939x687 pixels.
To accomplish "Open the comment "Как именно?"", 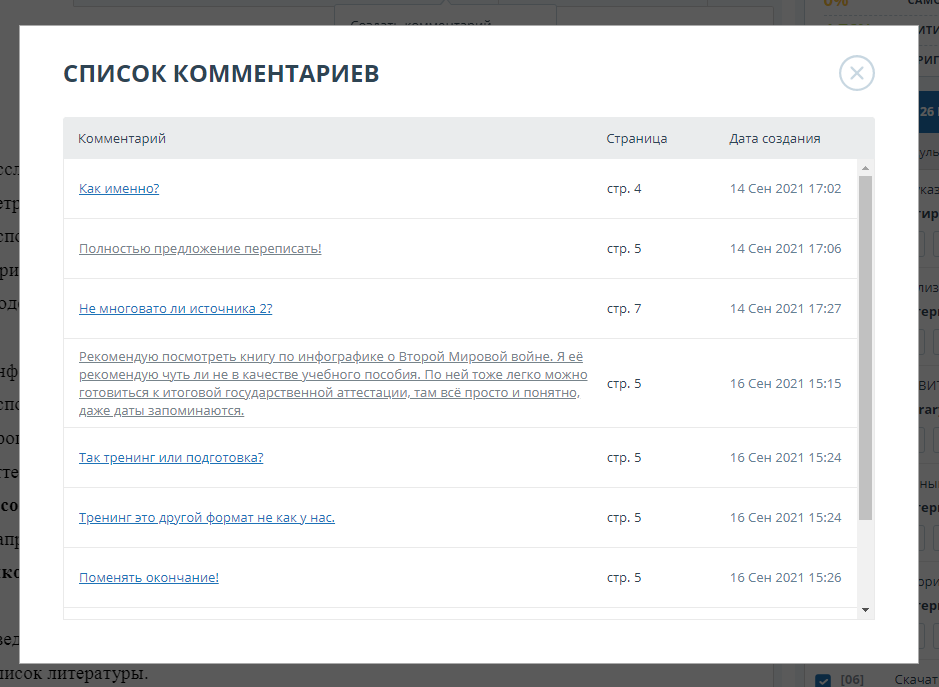I will (x=119, y=189).
